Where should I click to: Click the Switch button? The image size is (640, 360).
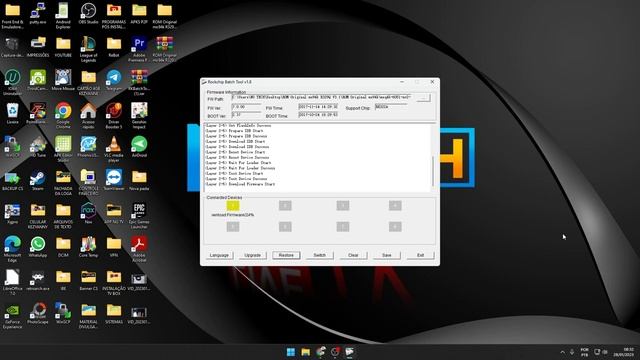(320, 255)
